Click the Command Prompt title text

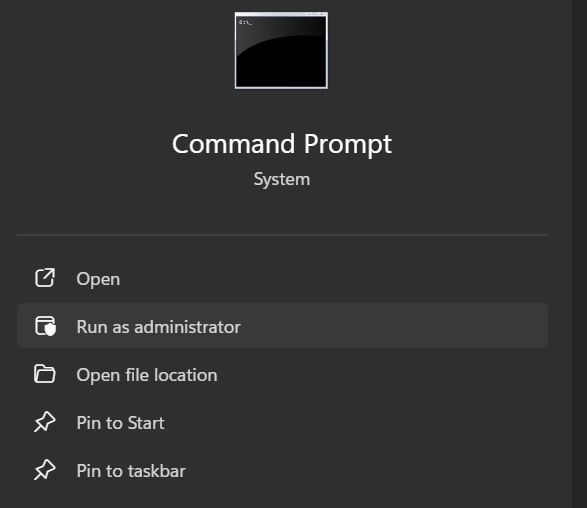point(282,144)
